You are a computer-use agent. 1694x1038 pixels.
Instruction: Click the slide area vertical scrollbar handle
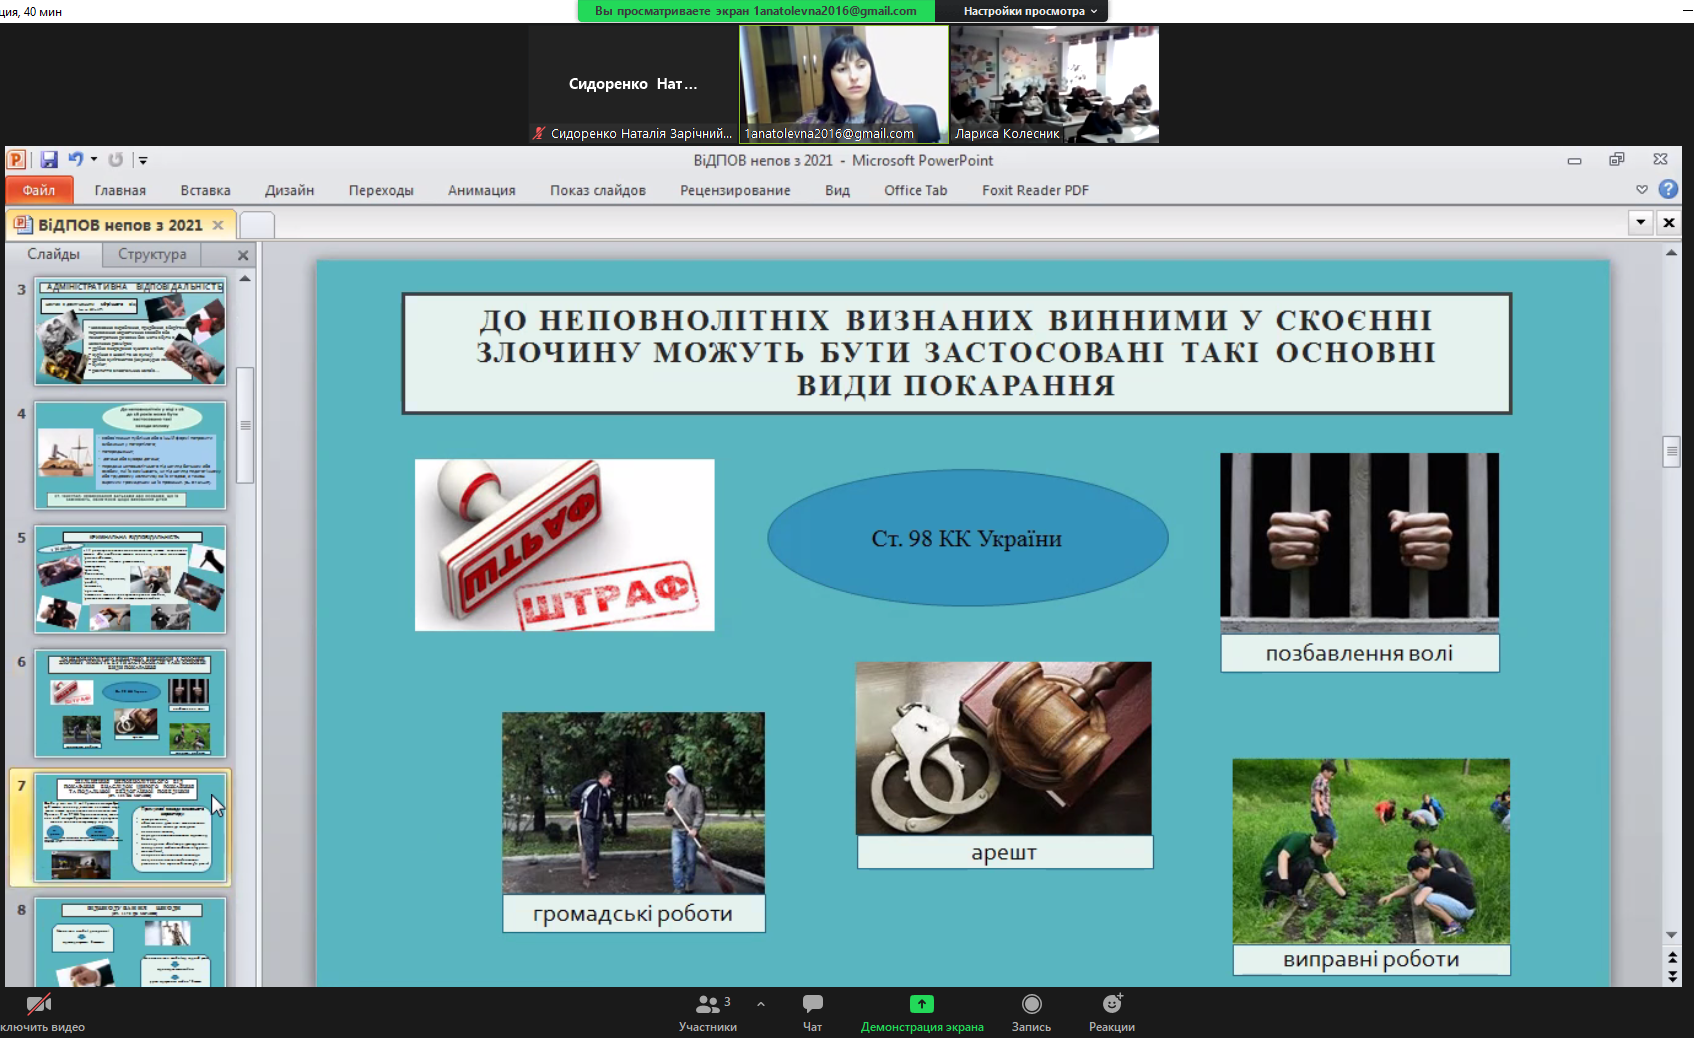coord(1671,451)
